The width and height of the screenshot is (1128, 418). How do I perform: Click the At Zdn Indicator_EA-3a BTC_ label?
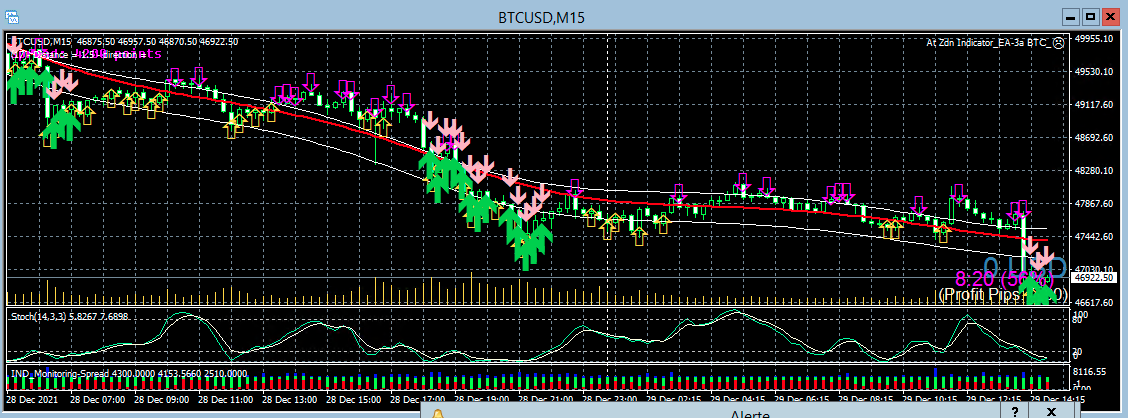988,42
